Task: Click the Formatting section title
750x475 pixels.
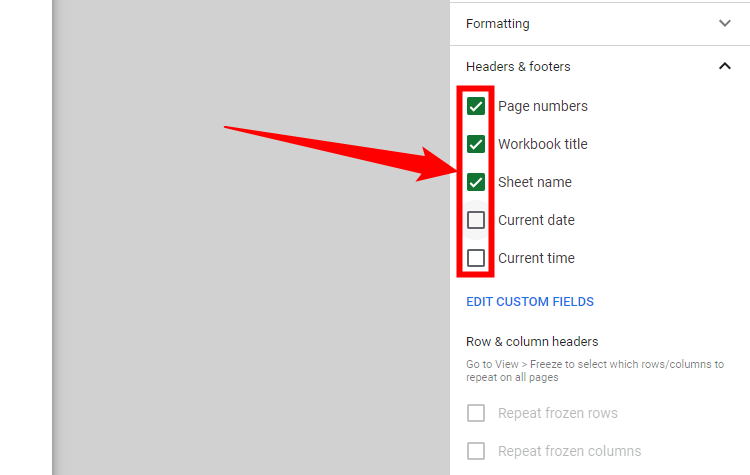Action: (498, 24)
